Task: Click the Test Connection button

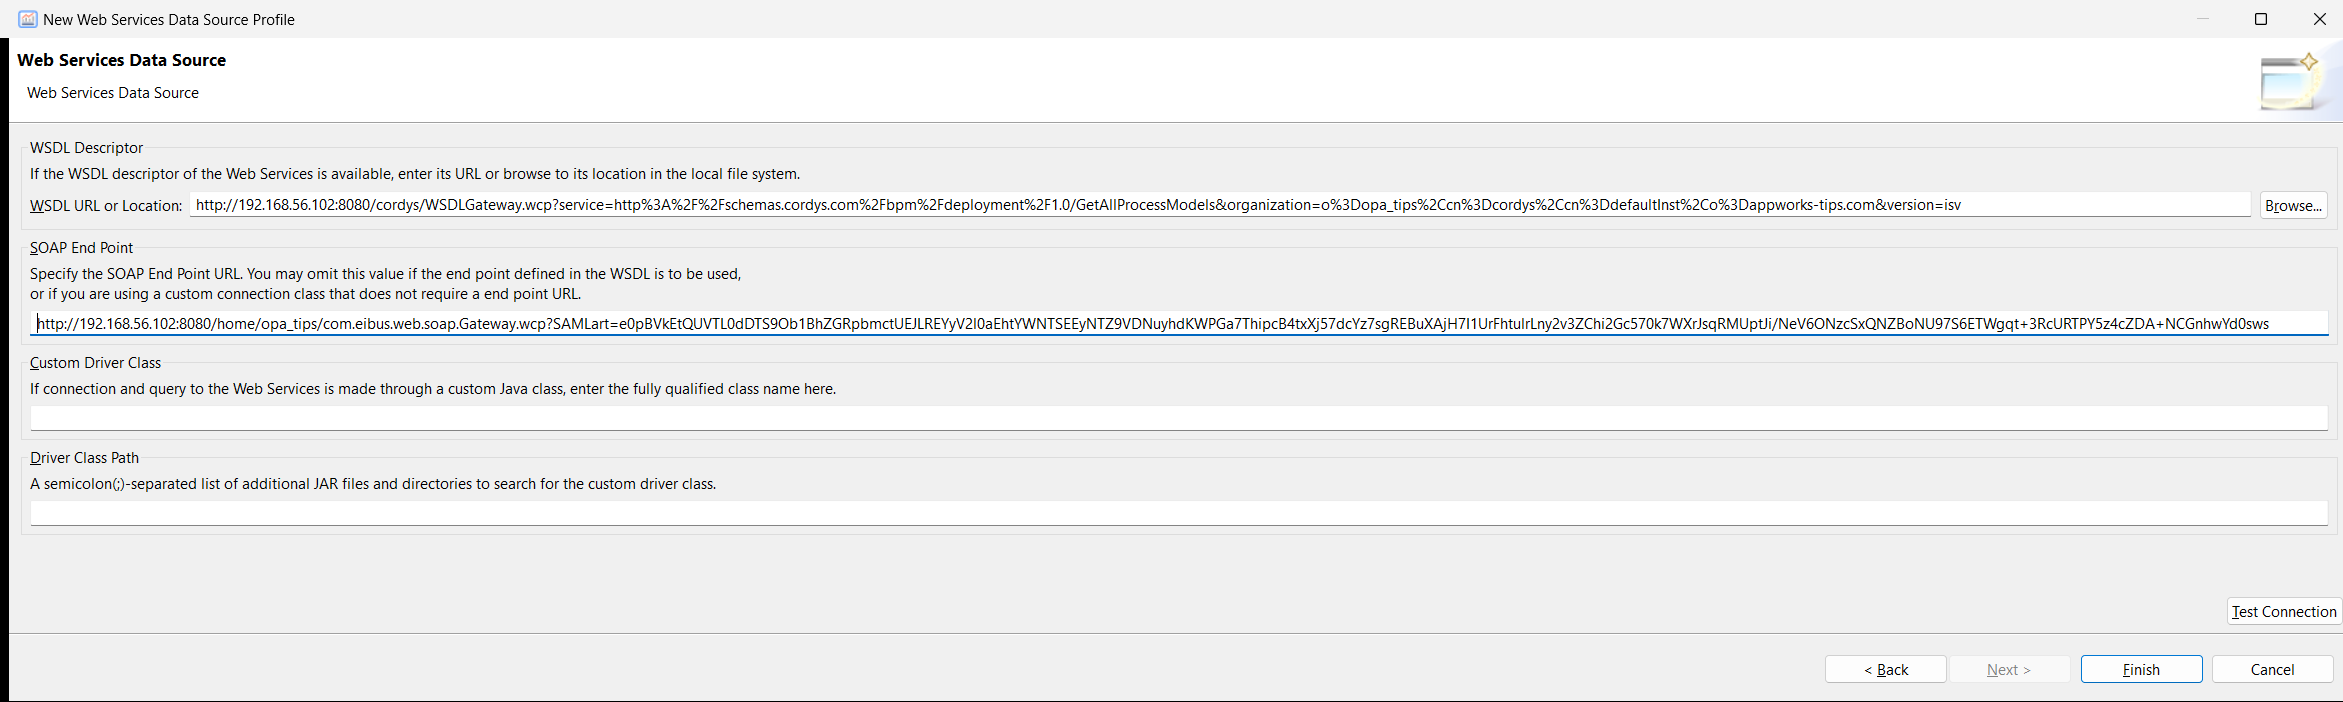Action: coord(2284,611)
